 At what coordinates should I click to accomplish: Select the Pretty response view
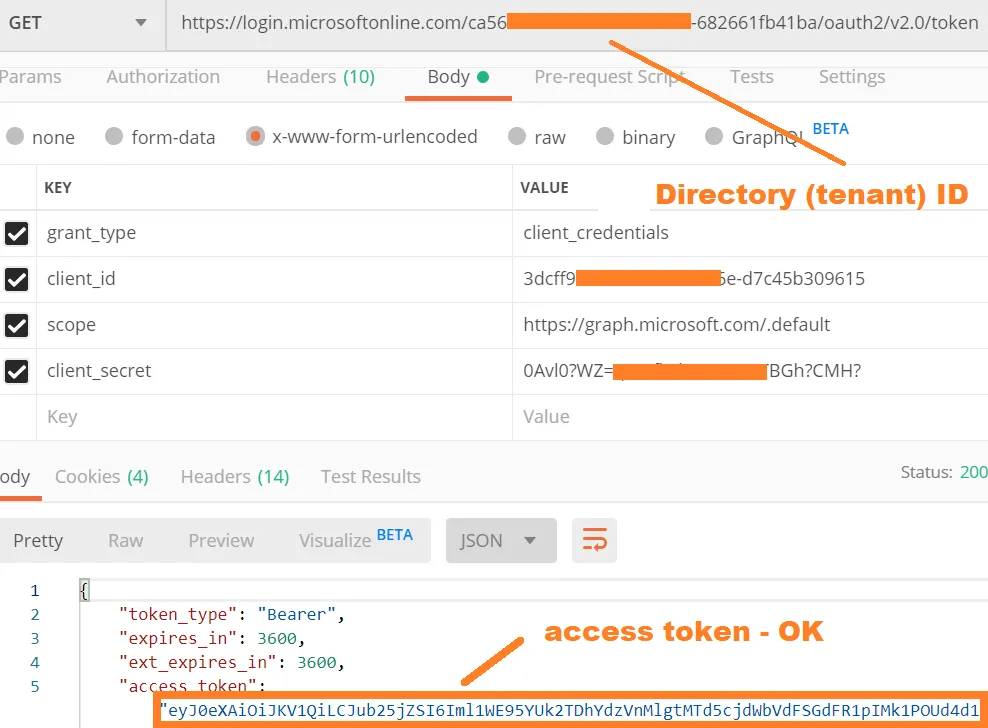click(38, 541)
